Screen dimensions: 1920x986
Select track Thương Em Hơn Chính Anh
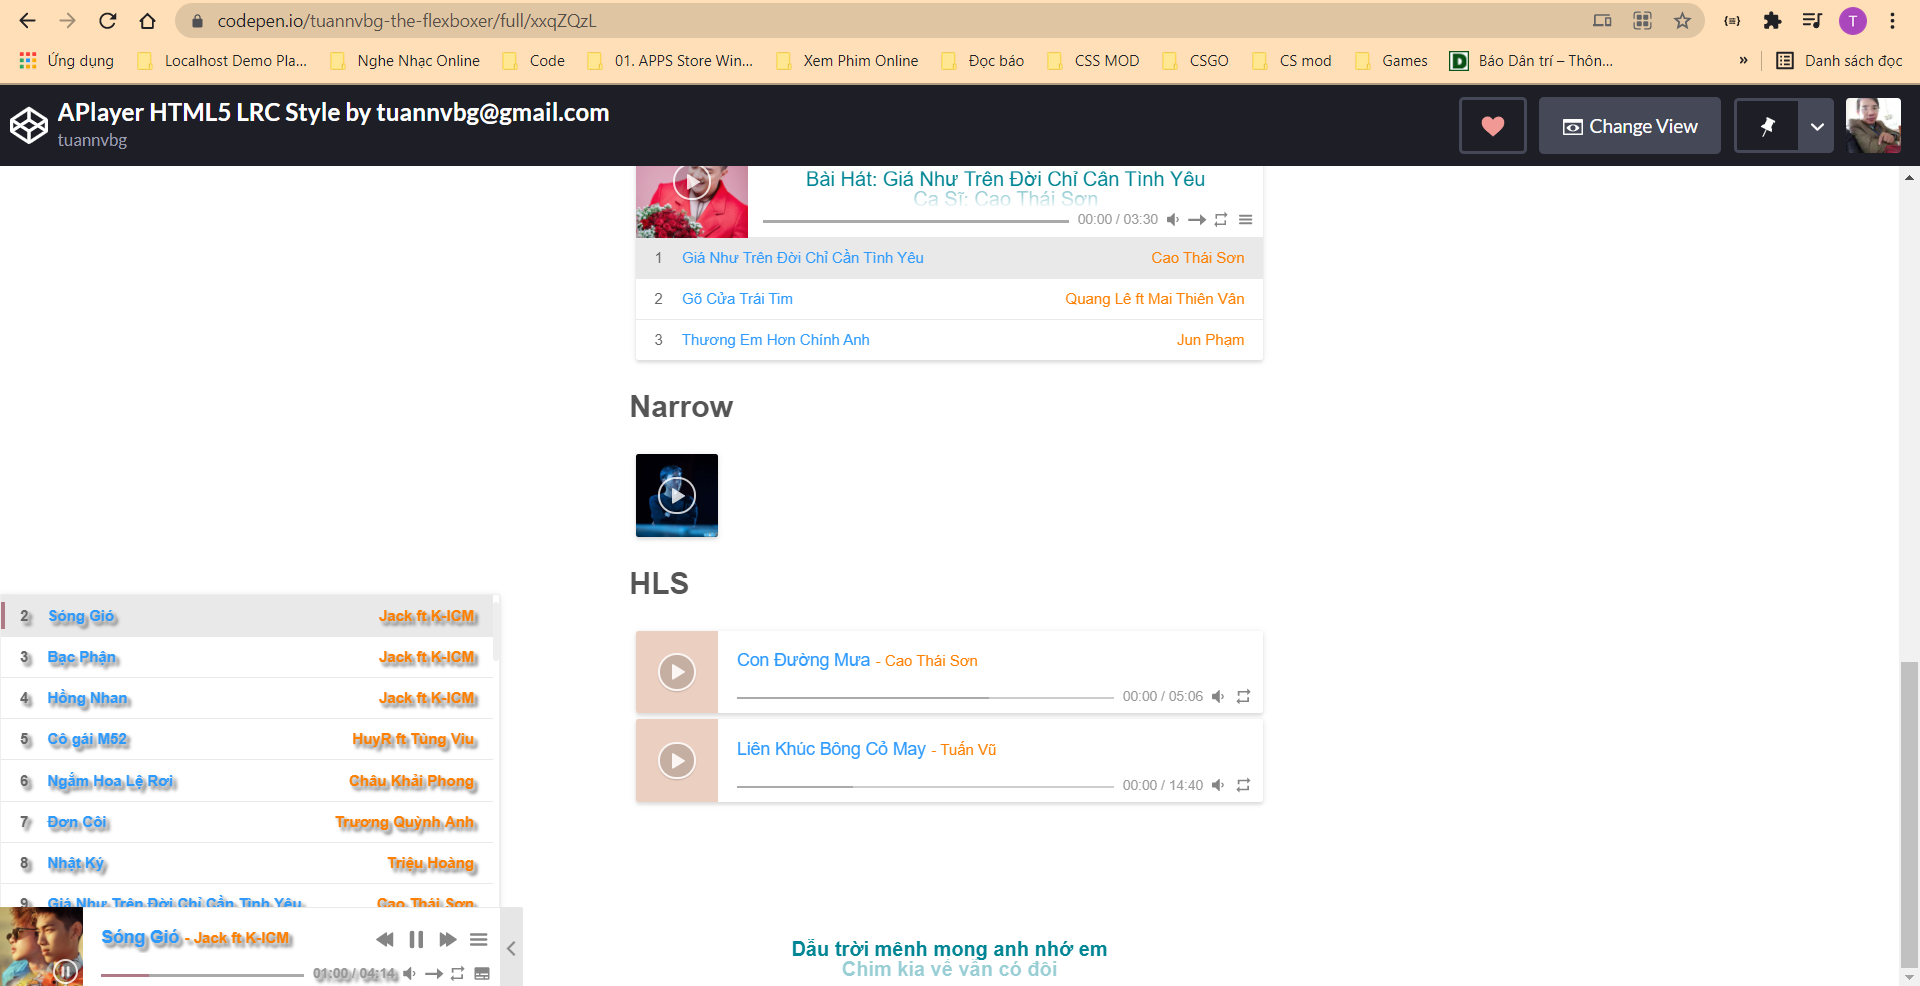point(949,340)
